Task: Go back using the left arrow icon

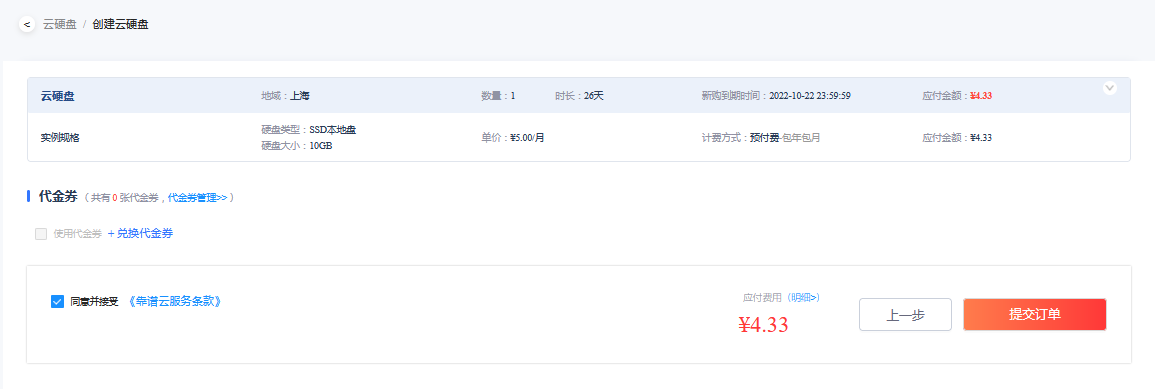Action: click(x=27, y=24)
